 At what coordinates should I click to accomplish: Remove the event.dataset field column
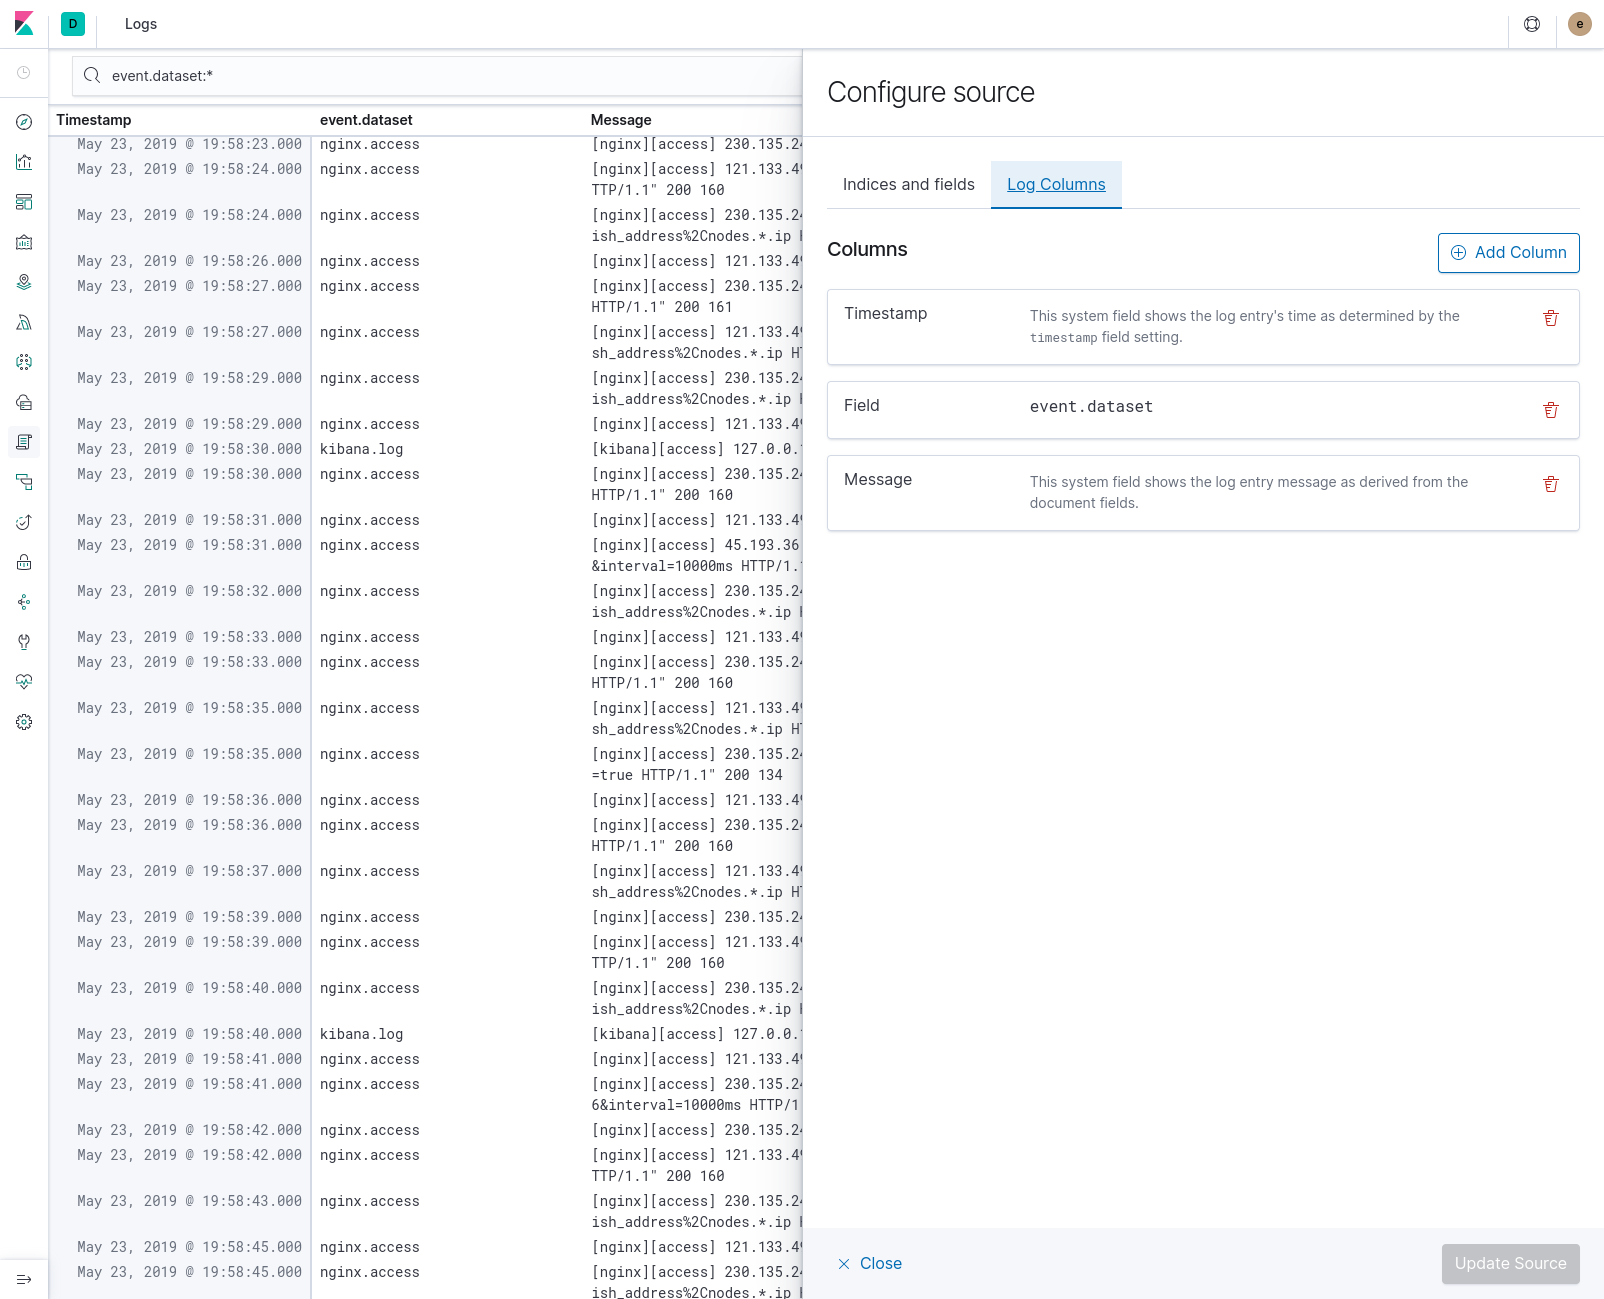(1550, 410)
